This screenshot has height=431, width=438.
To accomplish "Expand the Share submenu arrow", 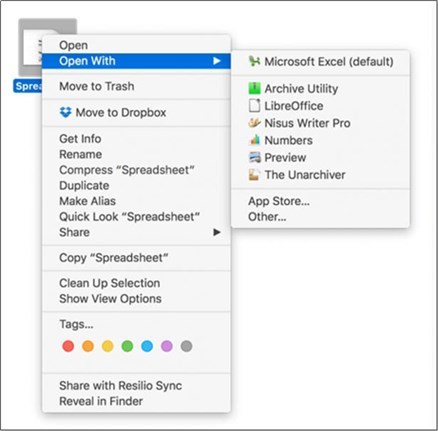I will 217,232.
